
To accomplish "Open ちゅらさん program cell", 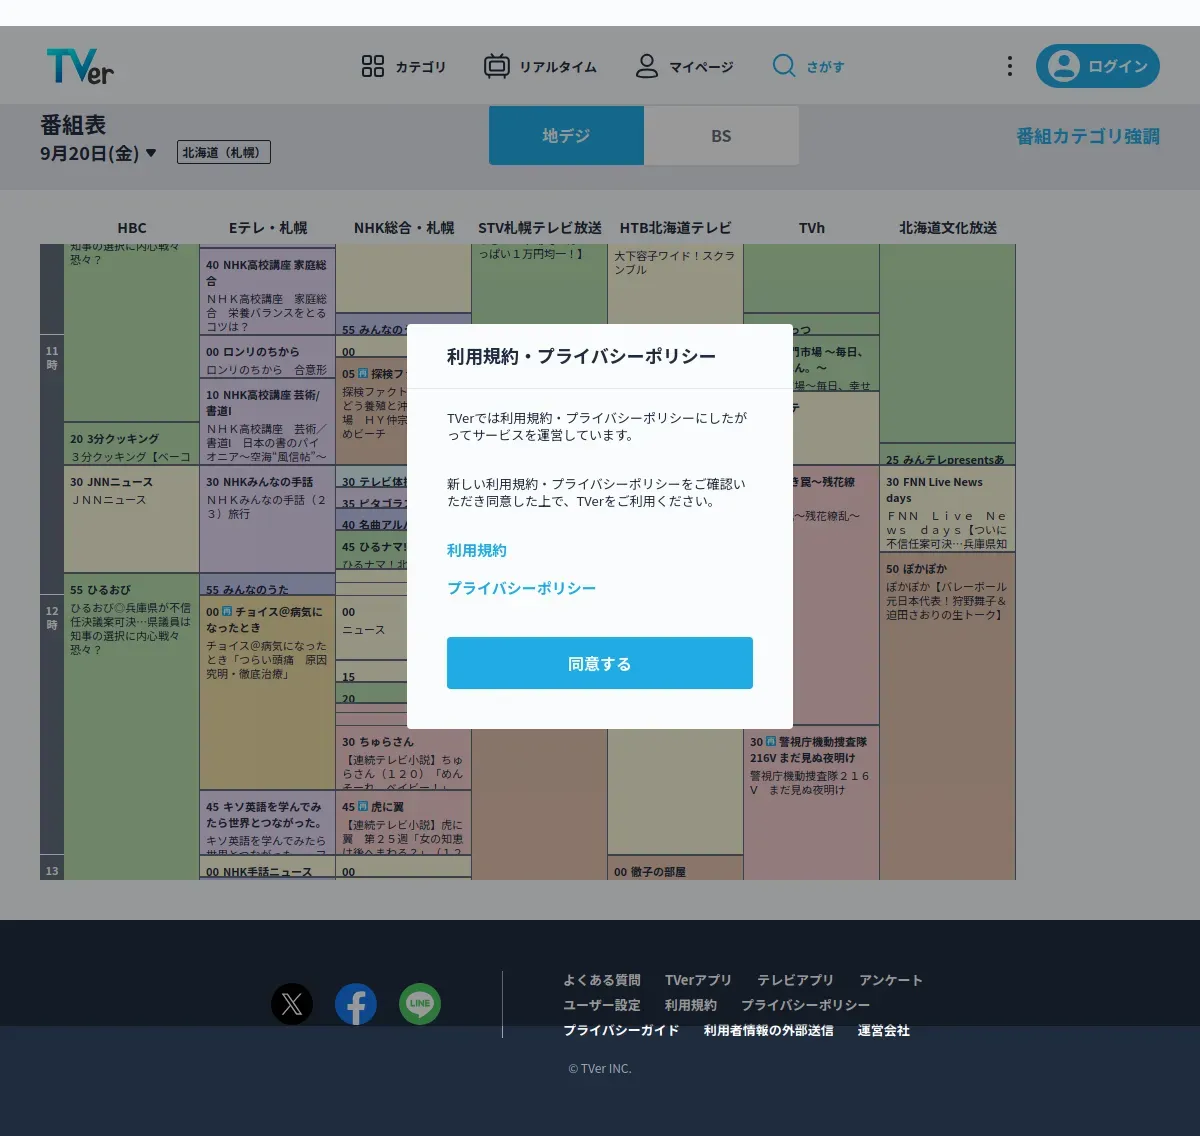I will pos(404,758).
